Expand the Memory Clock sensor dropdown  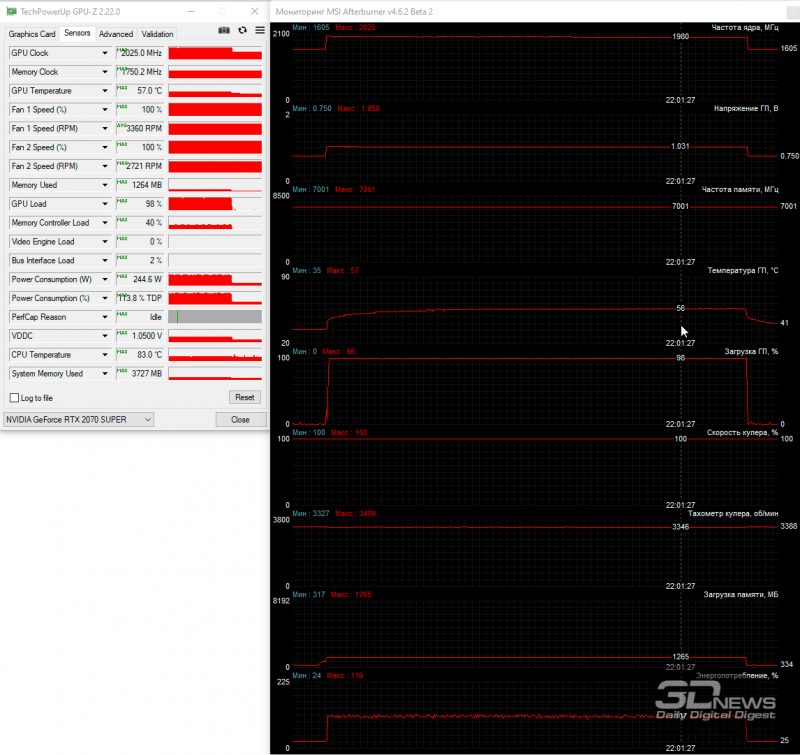pyautogui.click(x=105, y=72)
